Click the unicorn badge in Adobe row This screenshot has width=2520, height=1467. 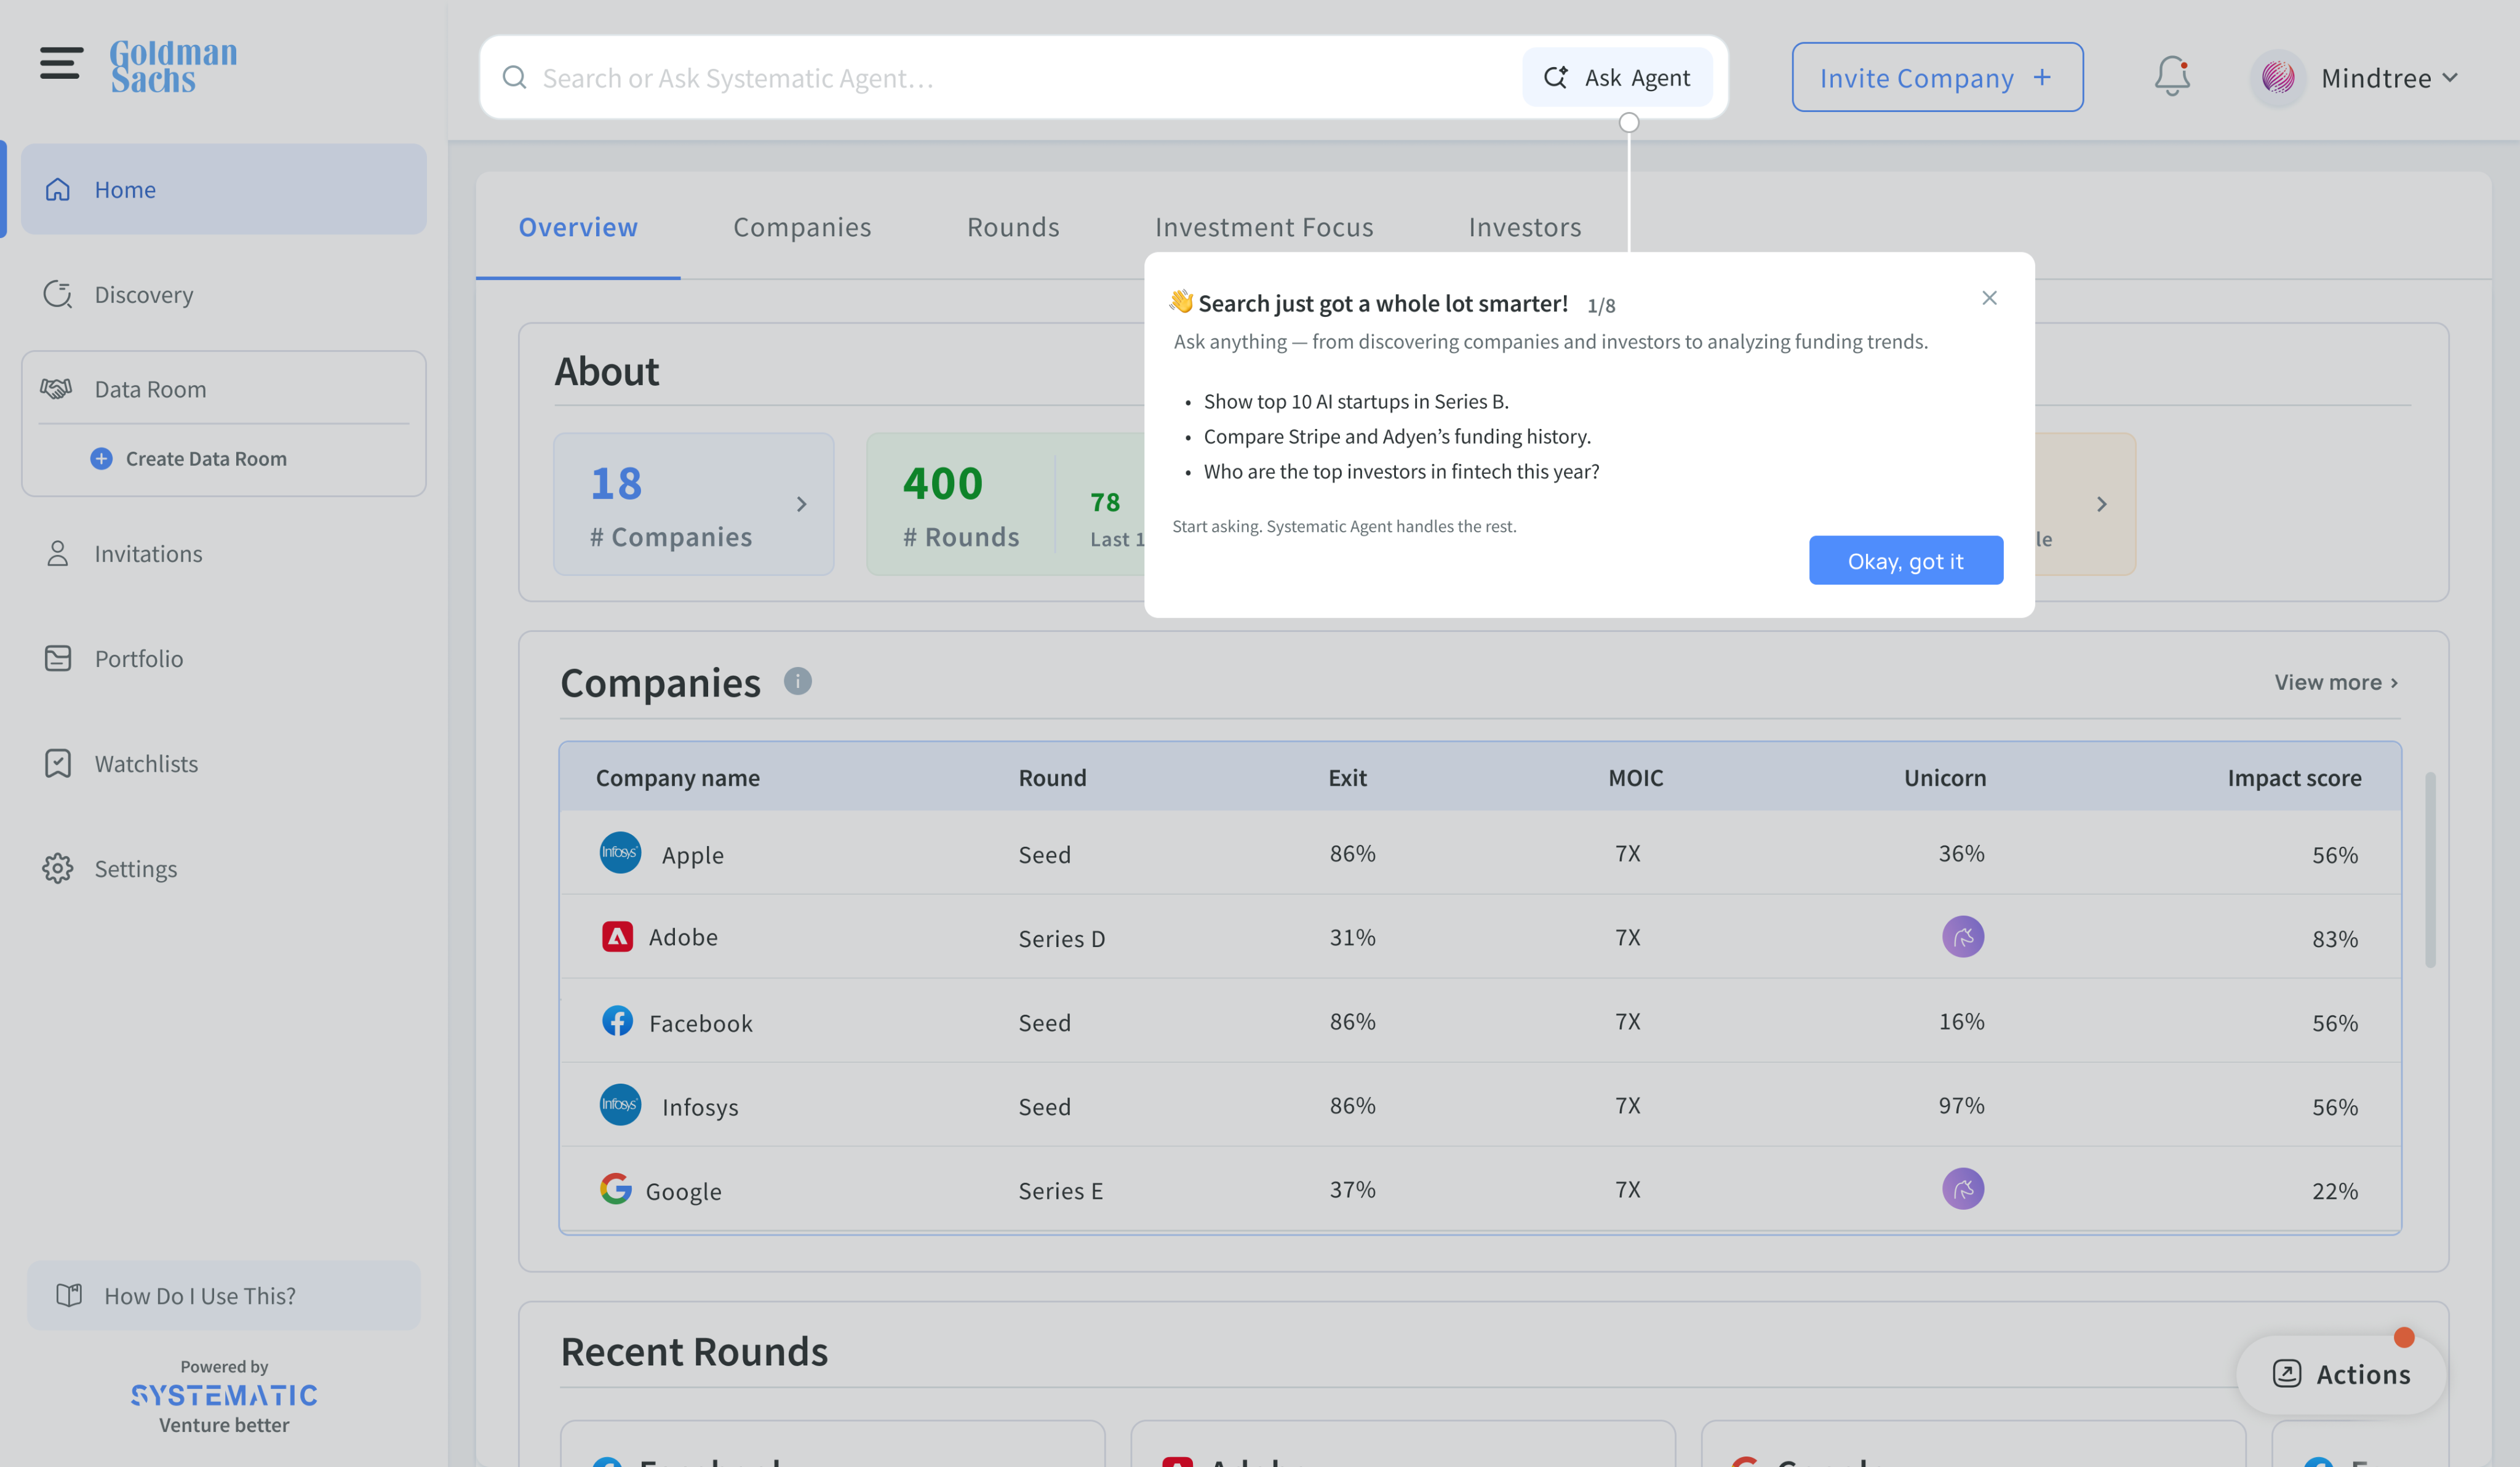click(1963, 936)
